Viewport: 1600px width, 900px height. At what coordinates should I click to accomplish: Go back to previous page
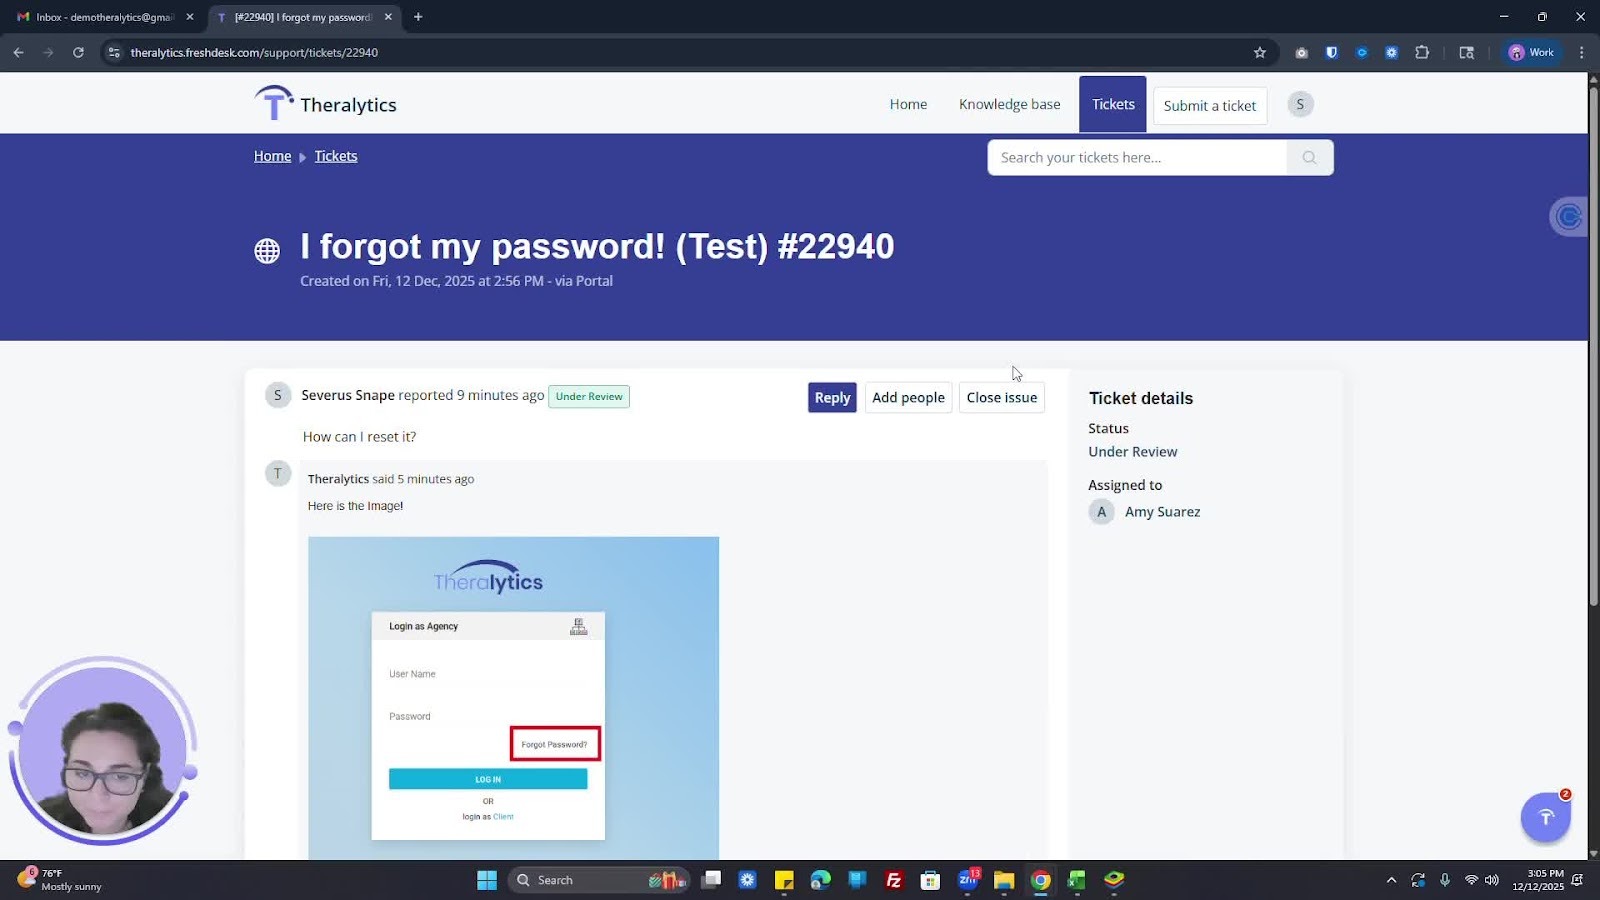click(18, 52)
